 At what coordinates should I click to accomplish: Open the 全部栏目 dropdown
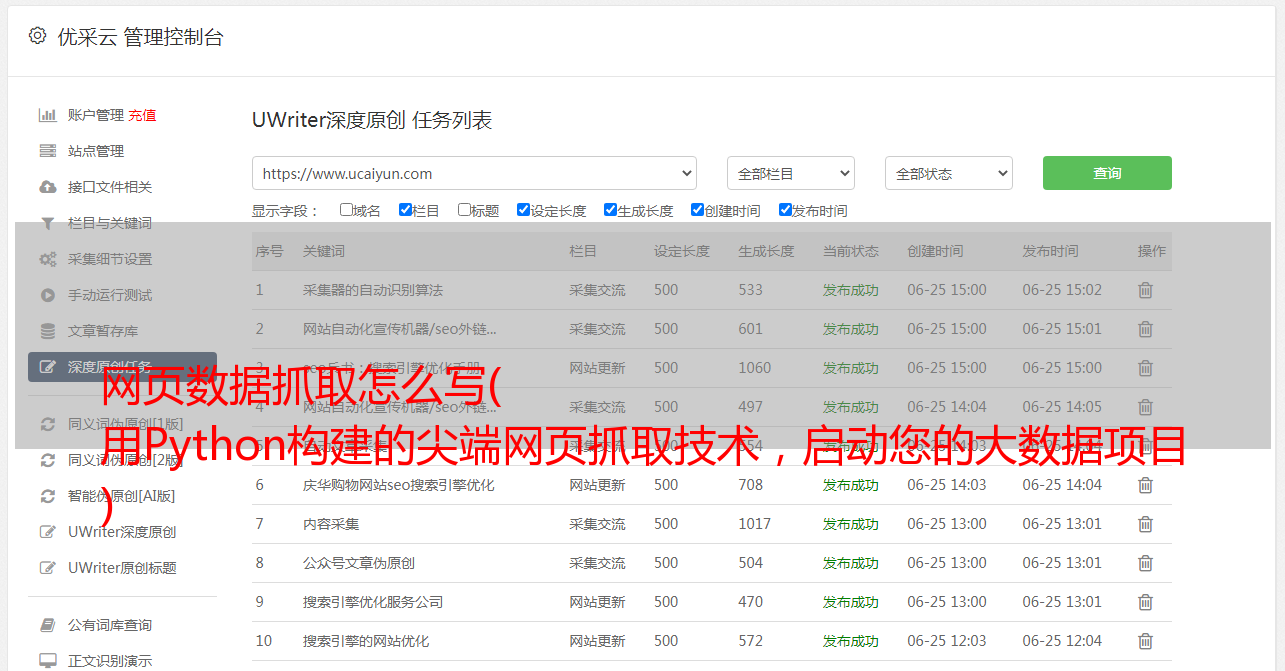(x=791, y=173)
